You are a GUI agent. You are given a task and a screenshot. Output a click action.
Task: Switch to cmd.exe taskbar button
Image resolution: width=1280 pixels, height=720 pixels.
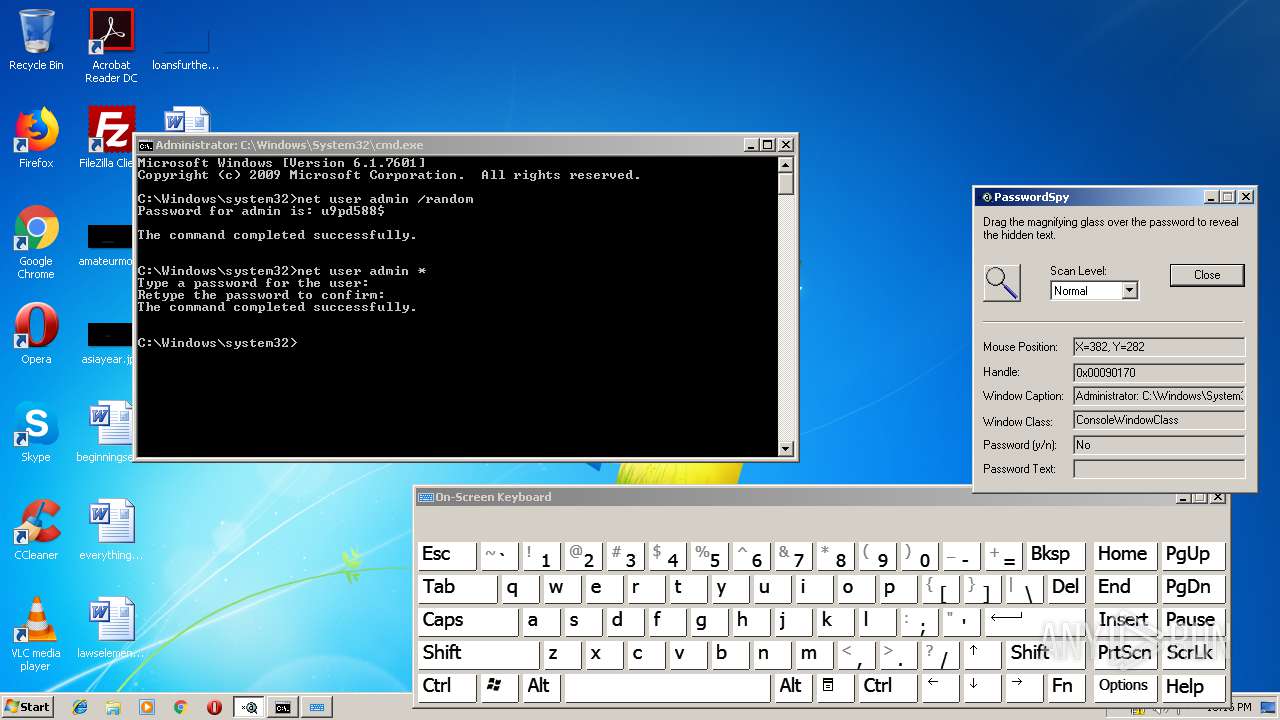pyautogui.click(x=283, y=707)
